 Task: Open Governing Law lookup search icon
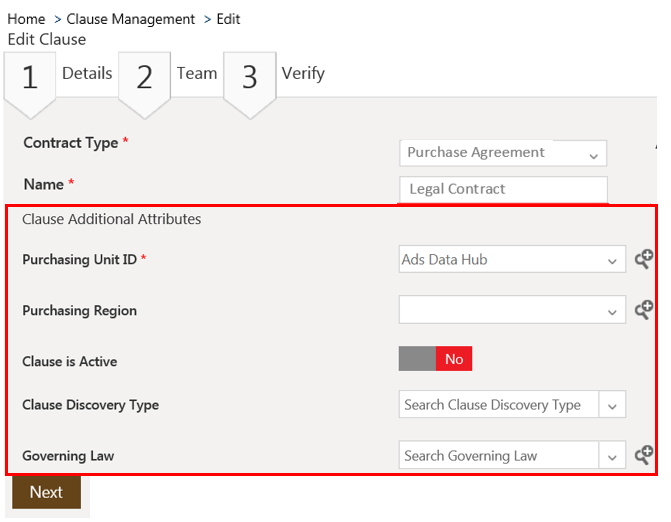tap(644, 456)
